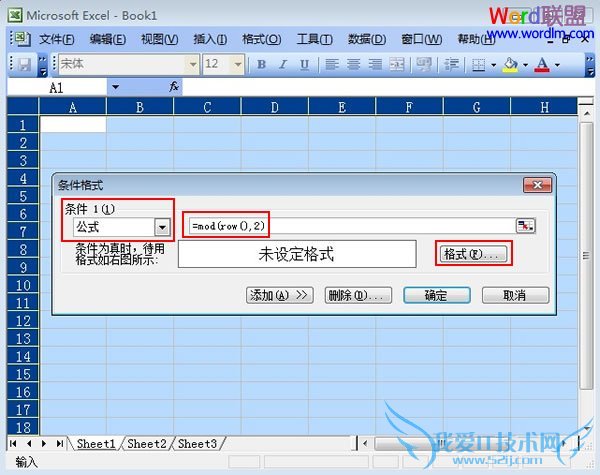Select row 1 header

(x=23, y=125)
